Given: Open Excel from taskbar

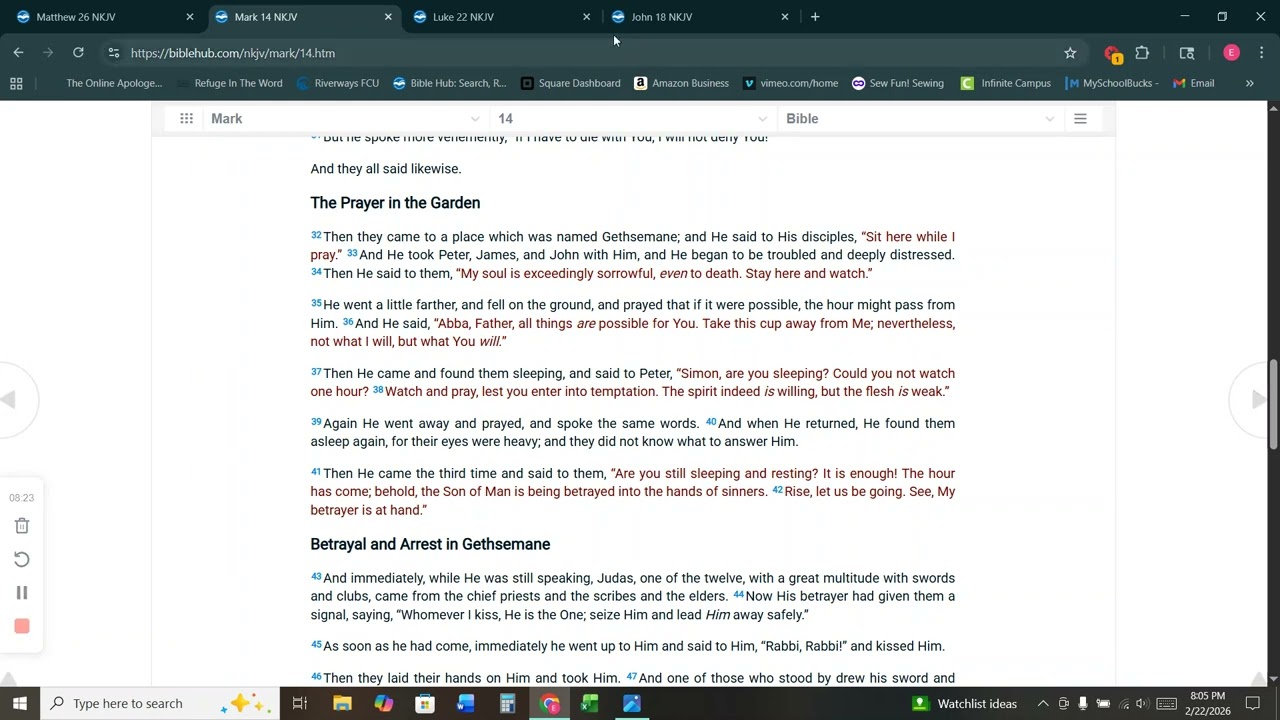Looking at the screenshot, I should point(590,703).
